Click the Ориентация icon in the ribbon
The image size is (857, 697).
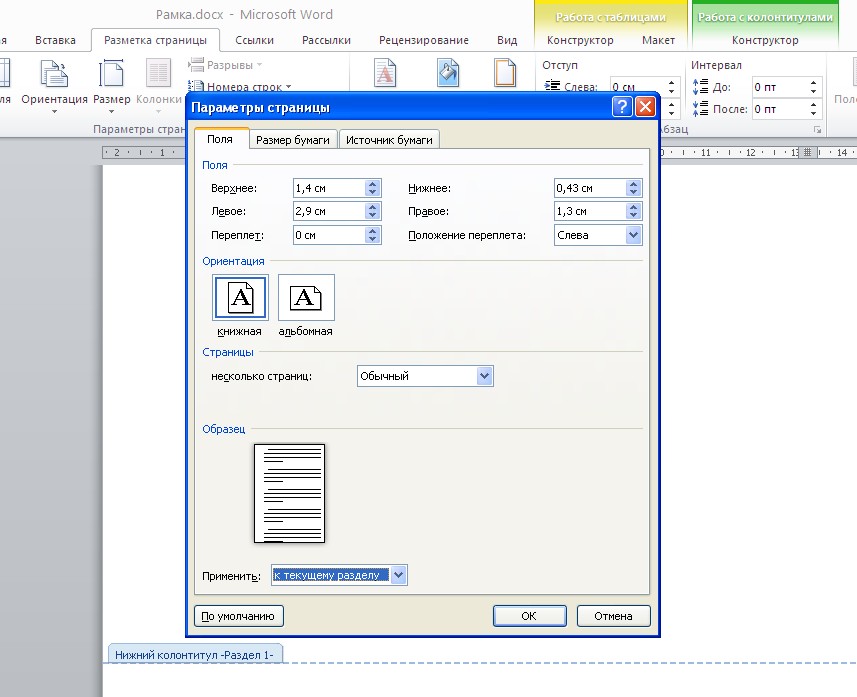click(54, 75)
